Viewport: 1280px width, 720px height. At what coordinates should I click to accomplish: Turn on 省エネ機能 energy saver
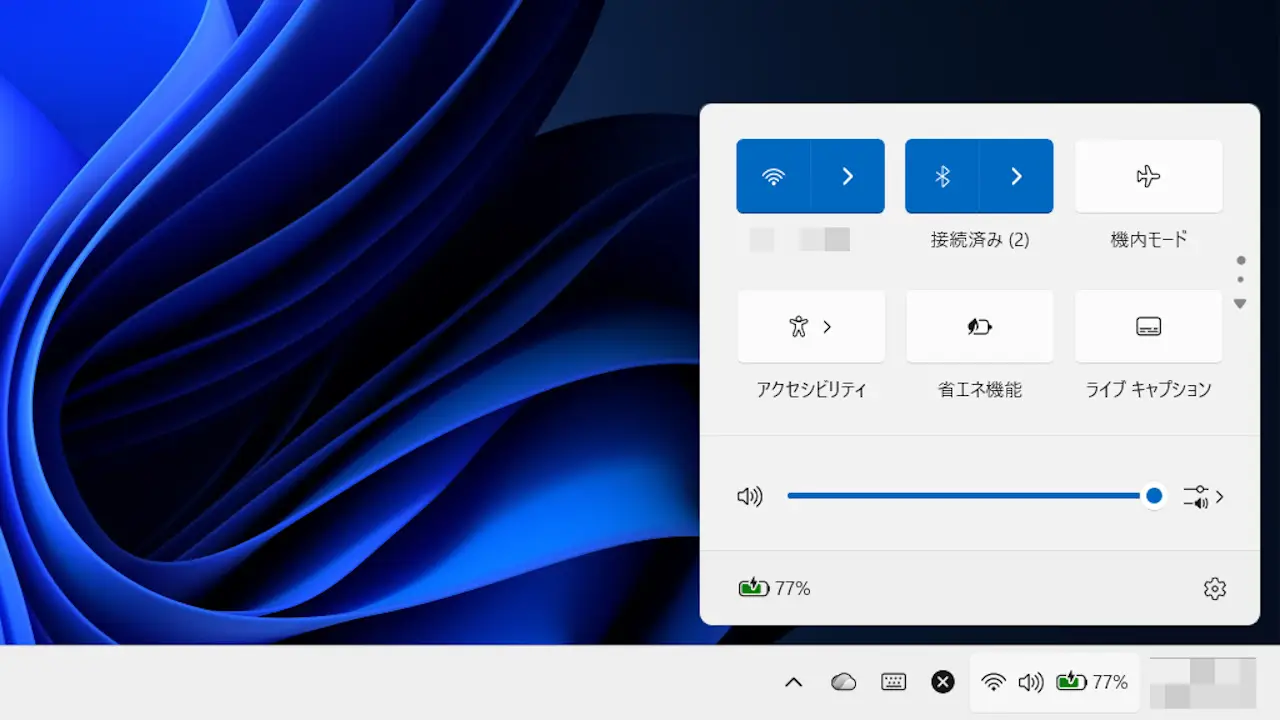click(979, 327)
